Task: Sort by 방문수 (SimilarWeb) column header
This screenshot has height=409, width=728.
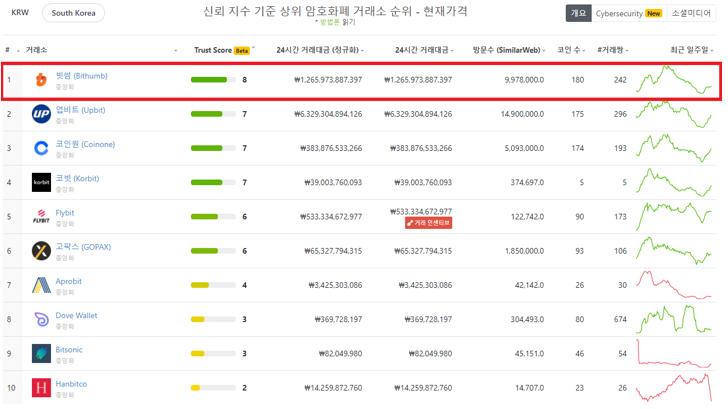Action: tap(507, 50)
